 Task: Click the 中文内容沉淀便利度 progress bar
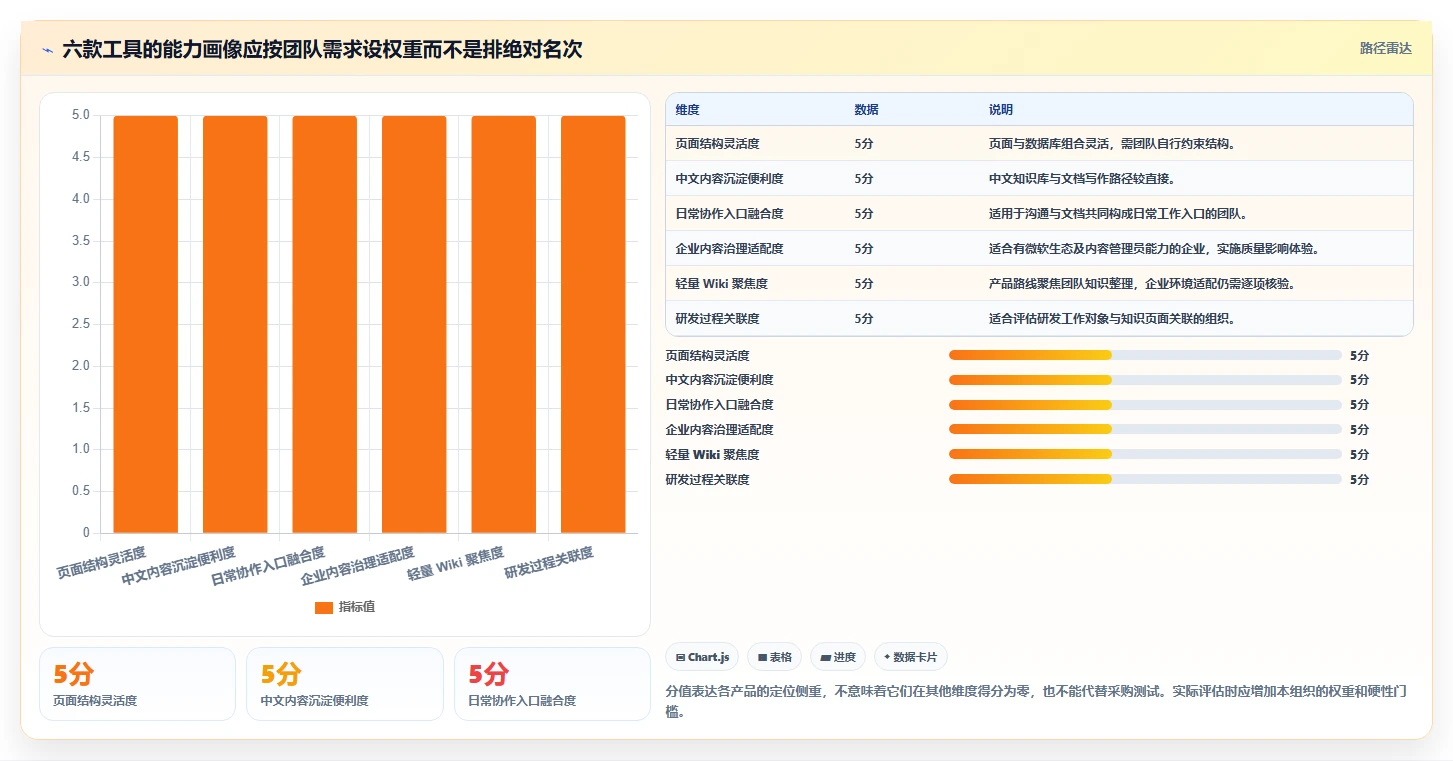(x=1145, y=380)
